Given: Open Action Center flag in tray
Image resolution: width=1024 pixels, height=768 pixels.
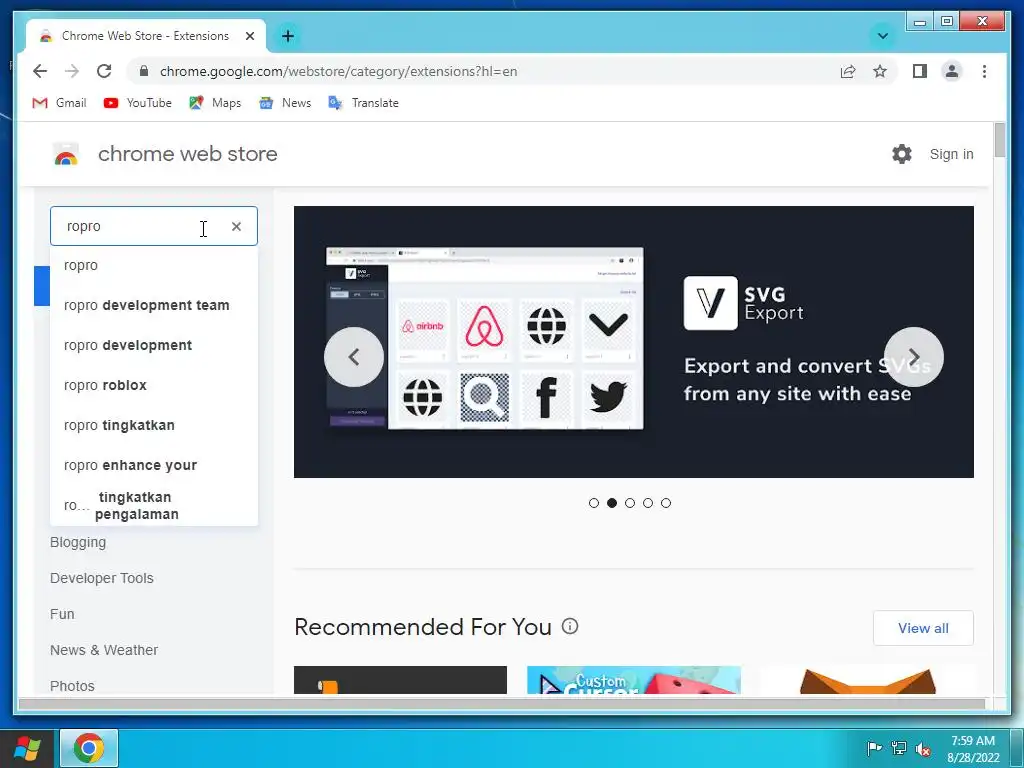Looking at the screenshot, I should pos(874,748).
